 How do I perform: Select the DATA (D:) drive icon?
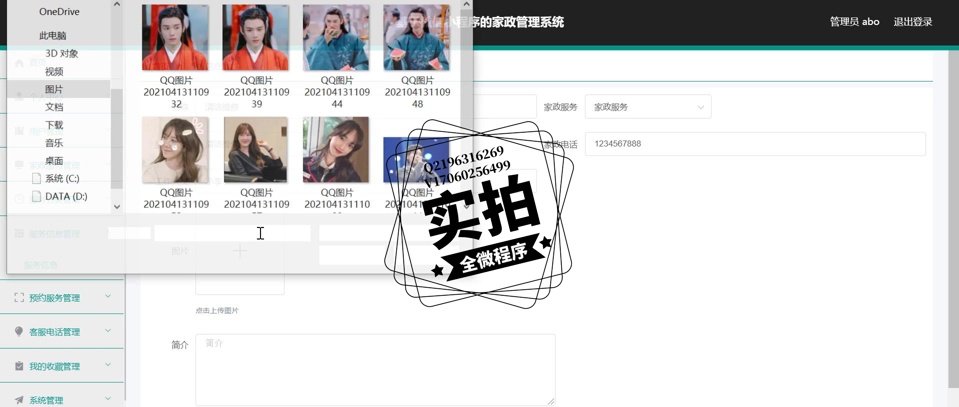click(36, 197)
